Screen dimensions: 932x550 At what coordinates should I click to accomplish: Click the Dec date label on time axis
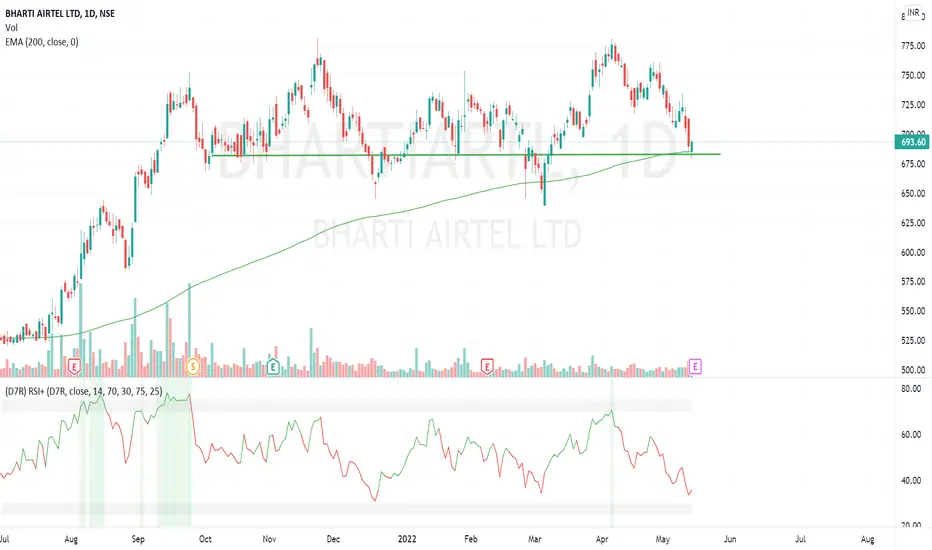333,539
